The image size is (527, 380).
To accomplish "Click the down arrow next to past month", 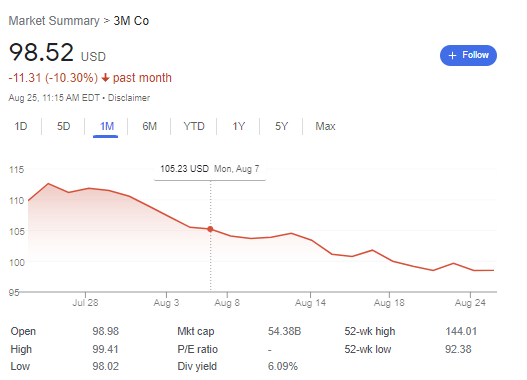I will (x=106, y=78).
